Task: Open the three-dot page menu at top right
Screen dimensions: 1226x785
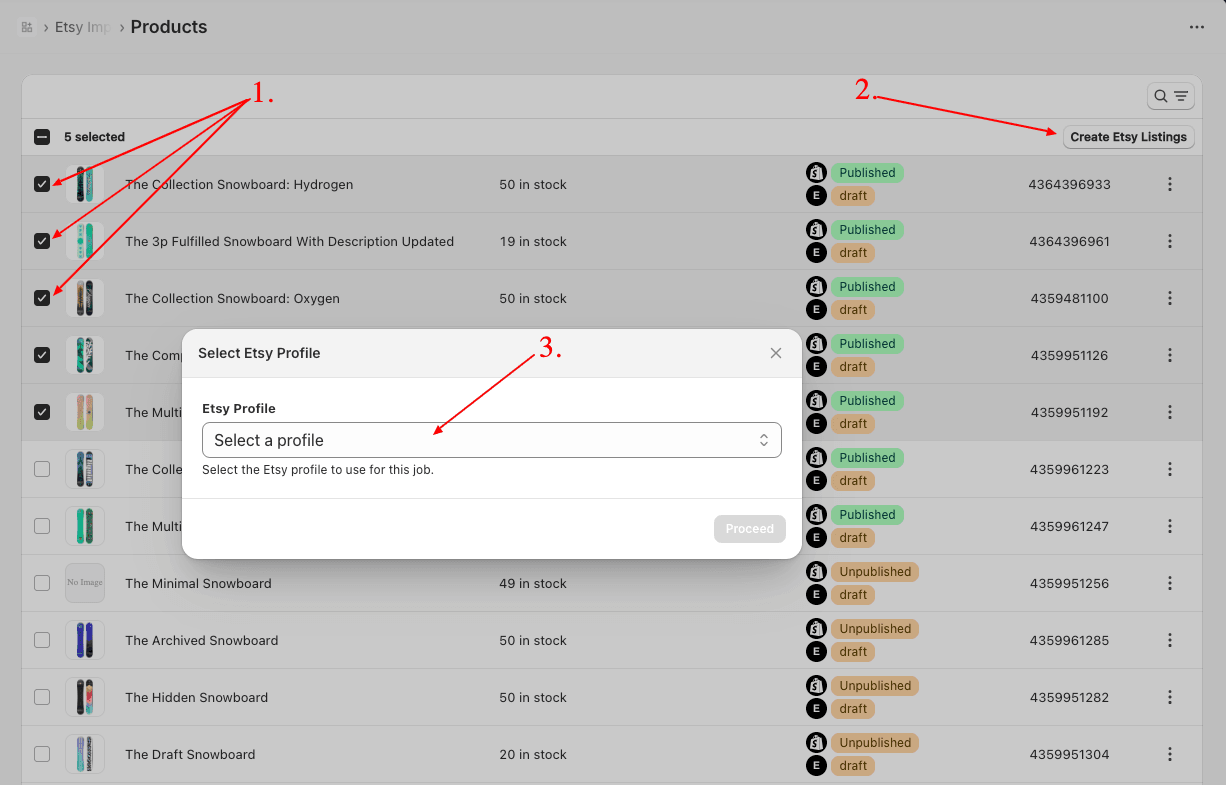Action: [1196, 27]
